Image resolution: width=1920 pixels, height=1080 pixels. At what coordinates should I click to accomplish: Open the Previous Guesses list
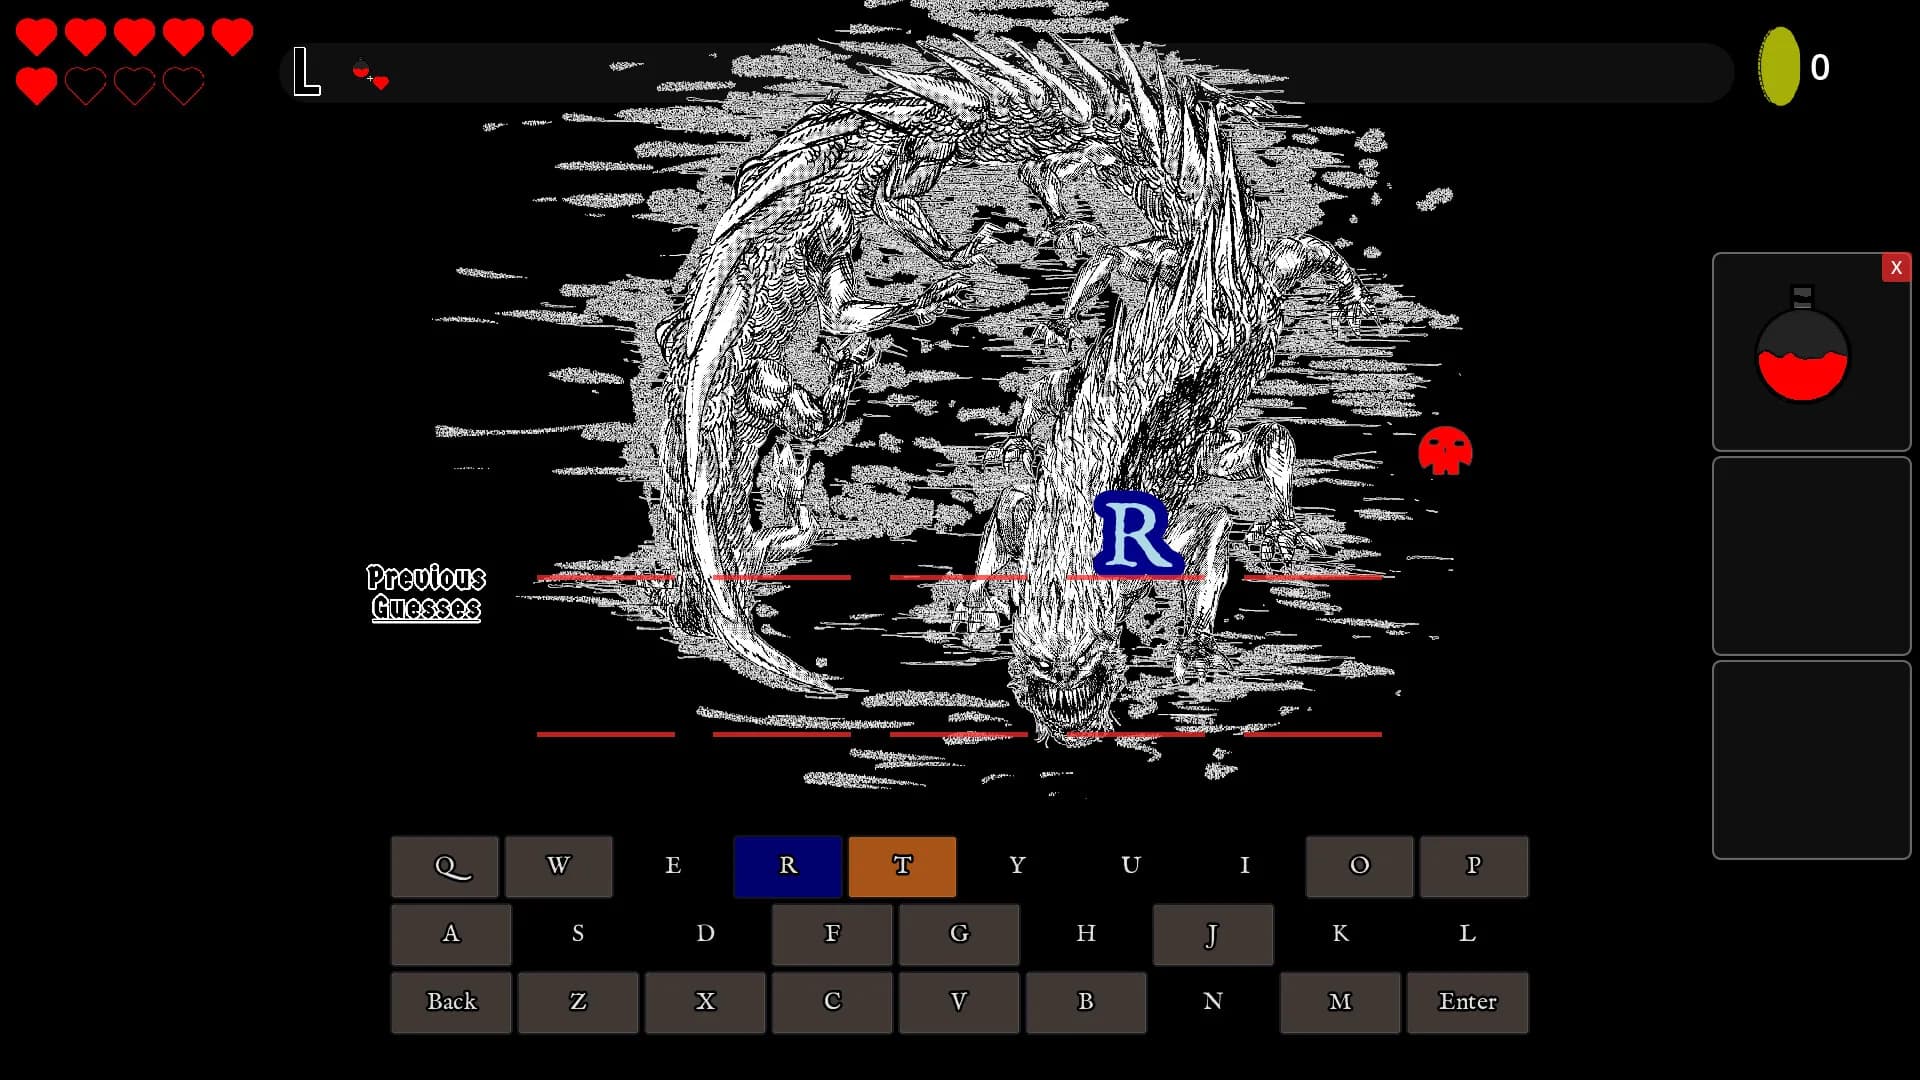pos(426,593)
